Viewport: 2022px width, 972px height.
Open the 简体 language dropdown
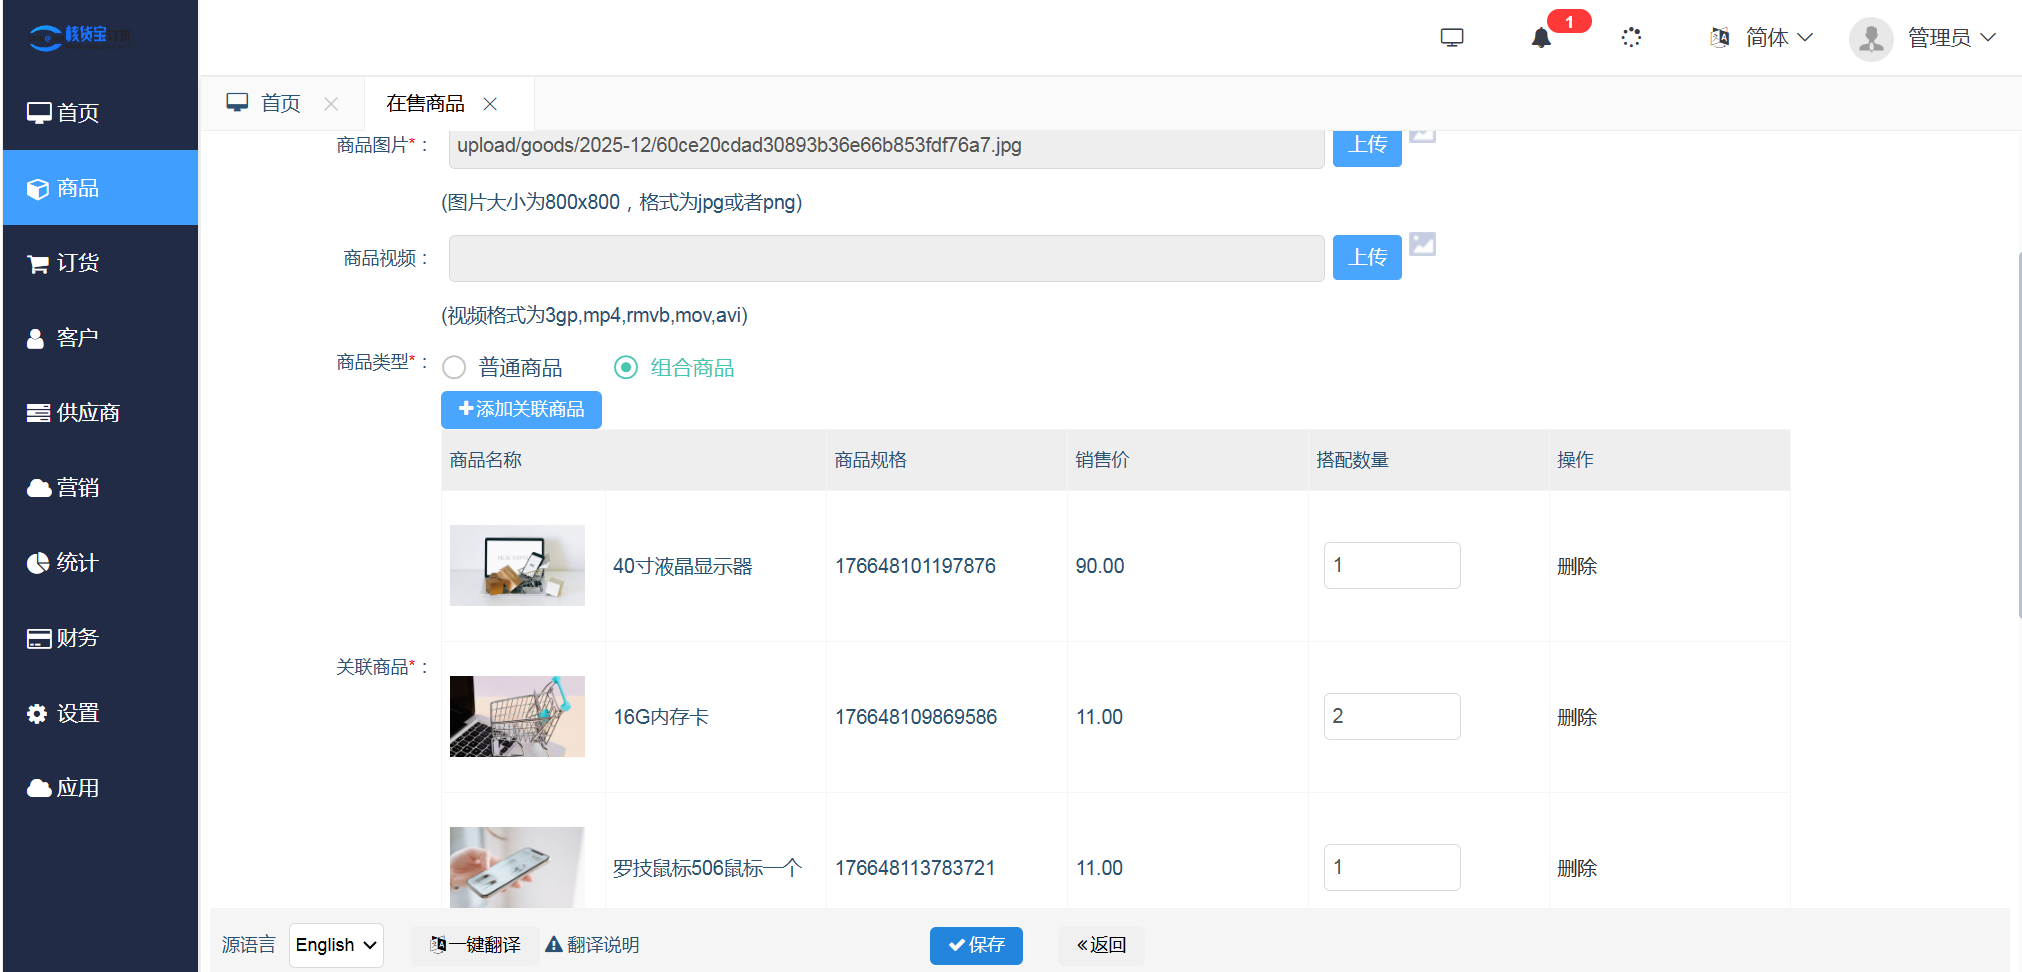(x=1768, y=37)
